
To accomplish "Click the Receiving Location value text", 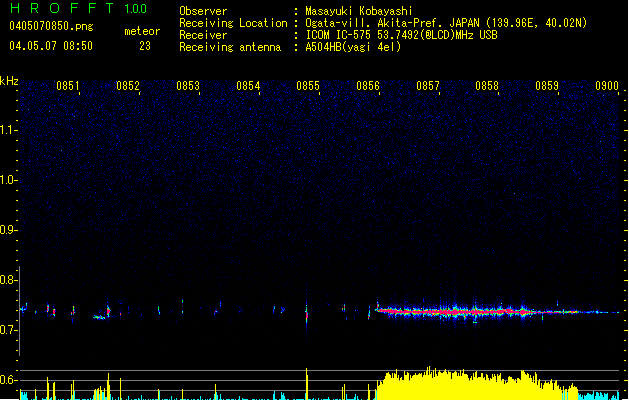I will [x=446, y=23].
